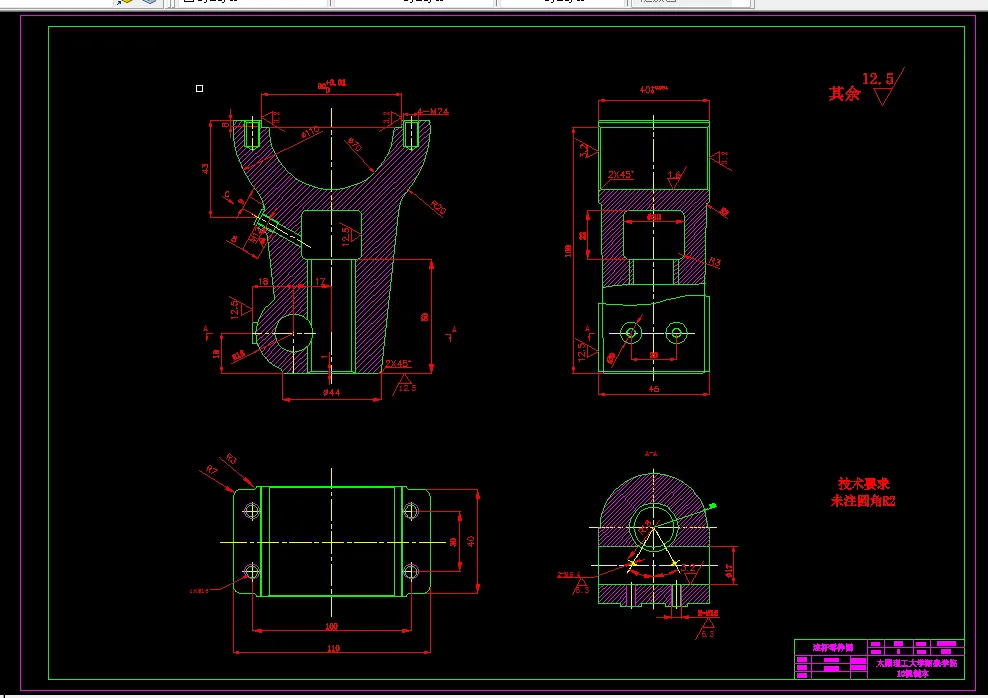
Task: Click the 太原理工大学 title block text
Action: [916, 663]
